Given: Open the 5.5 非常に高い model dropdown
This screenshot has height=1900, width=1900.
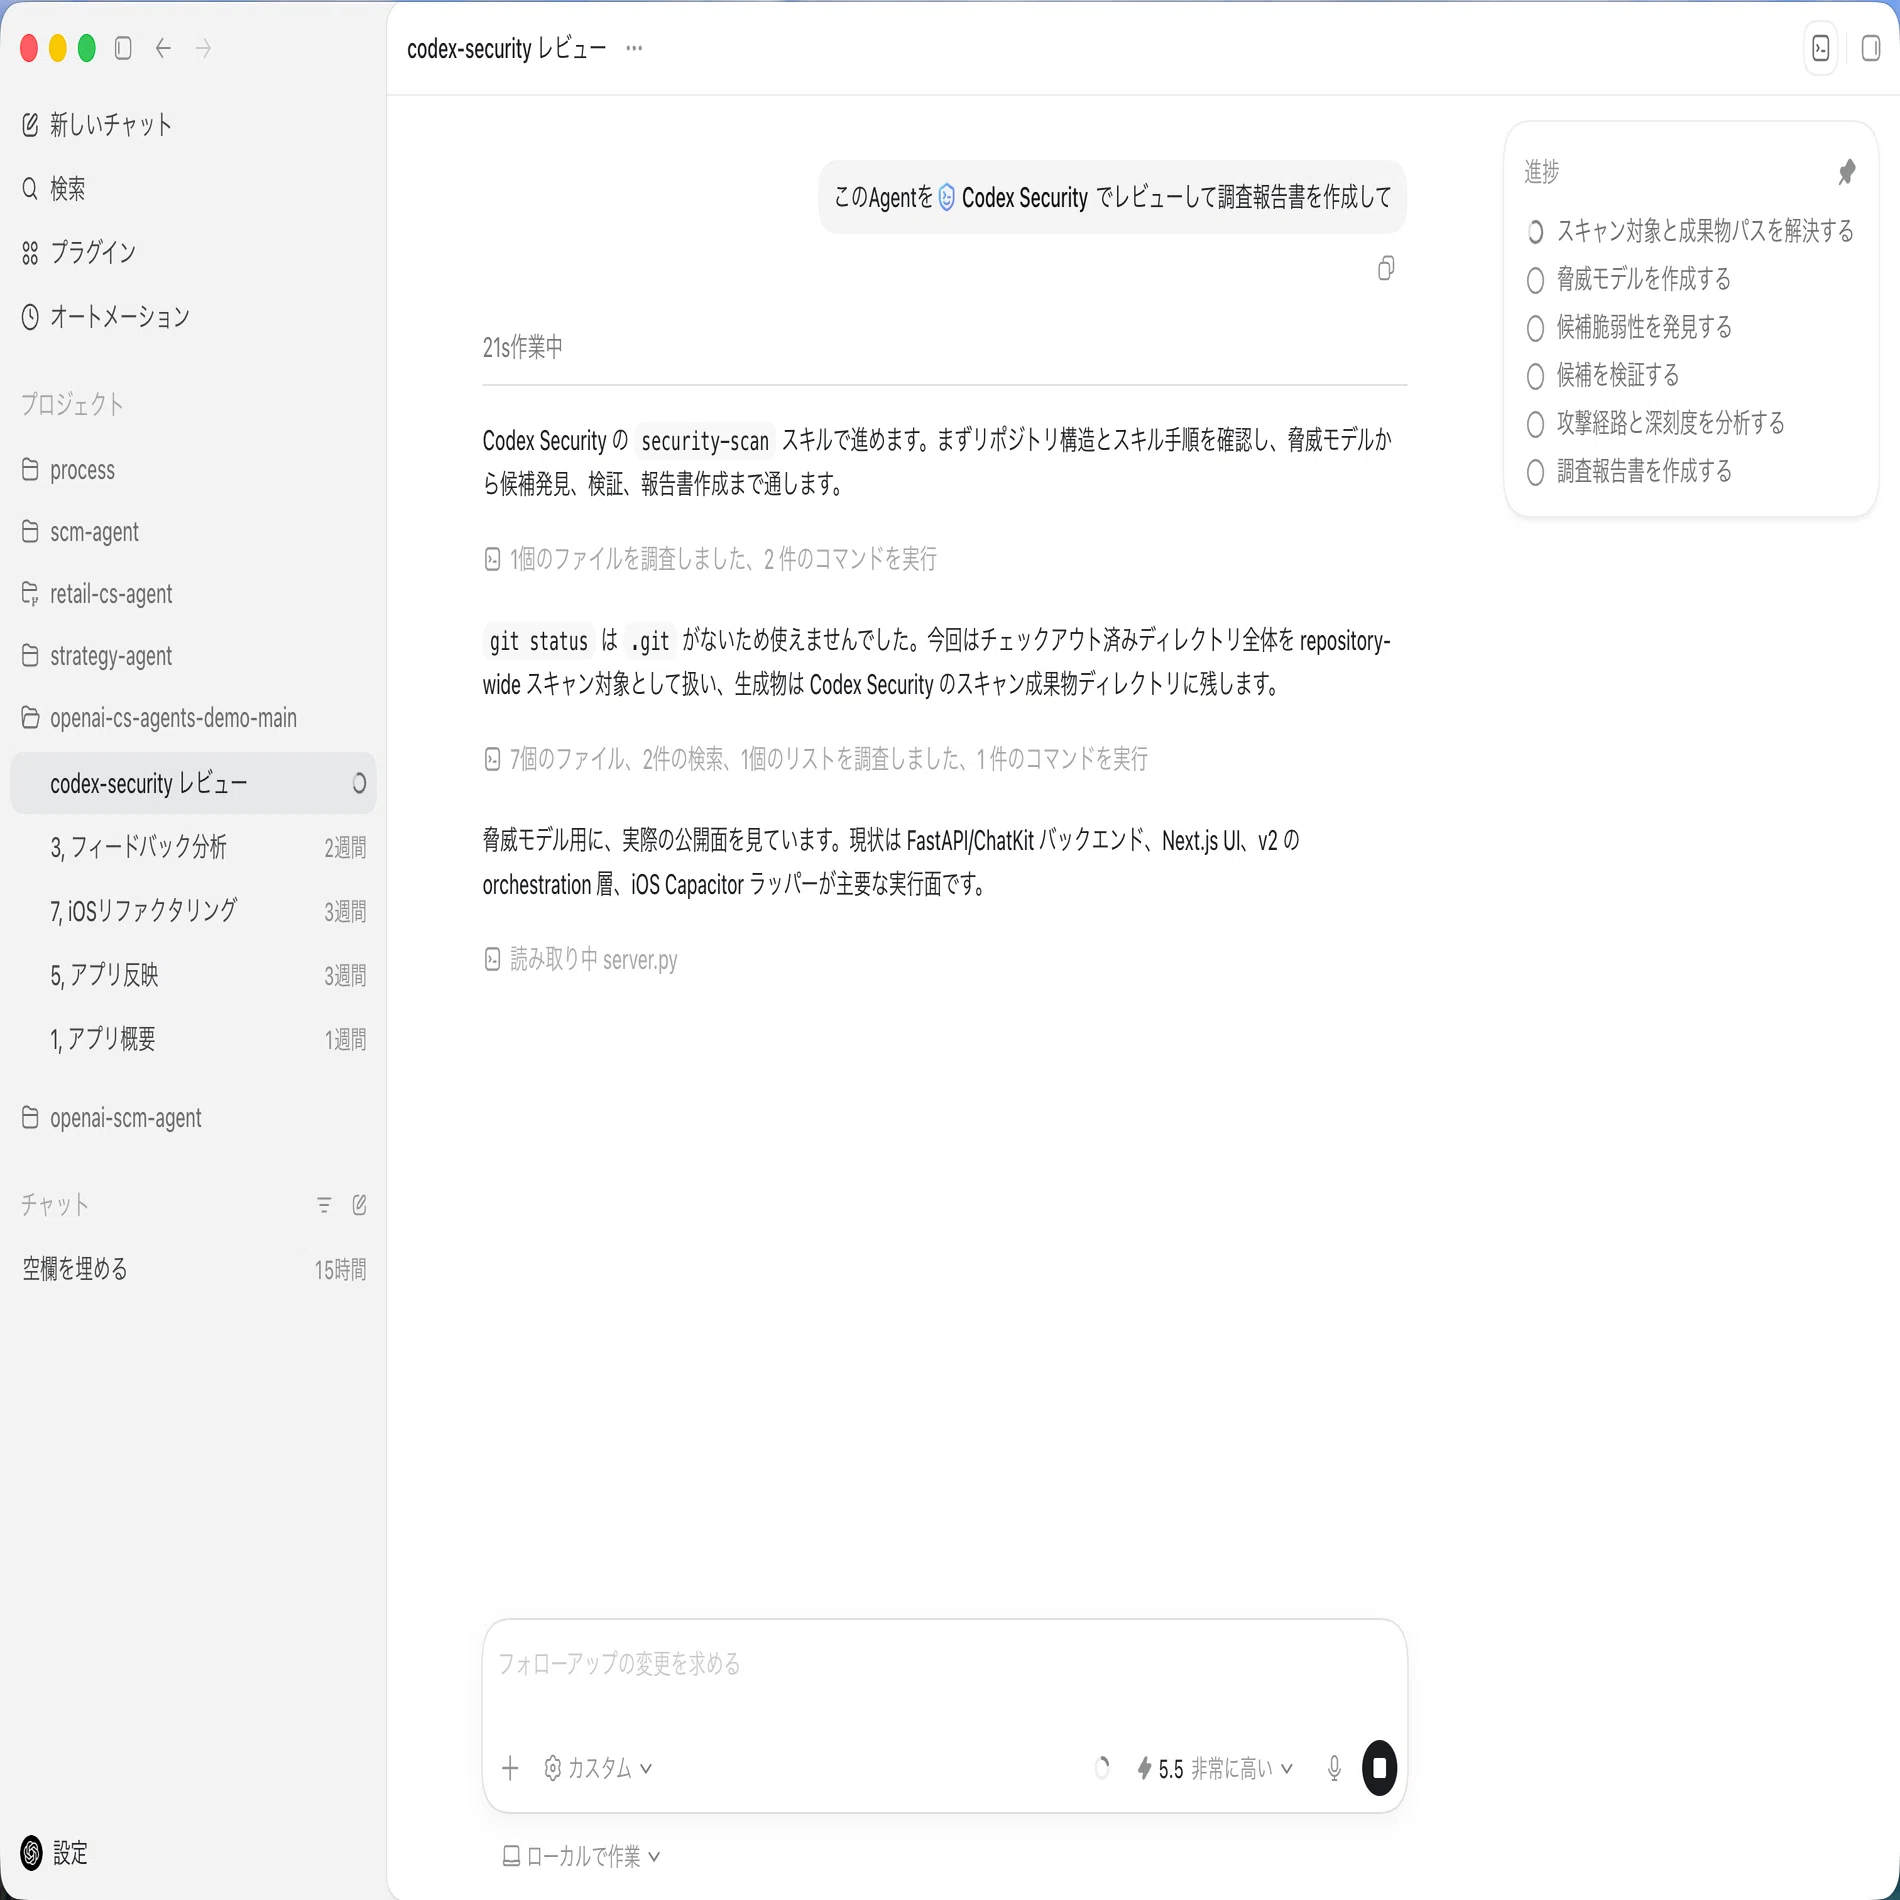Looking at the screenshot, I should point(1216,1768).
